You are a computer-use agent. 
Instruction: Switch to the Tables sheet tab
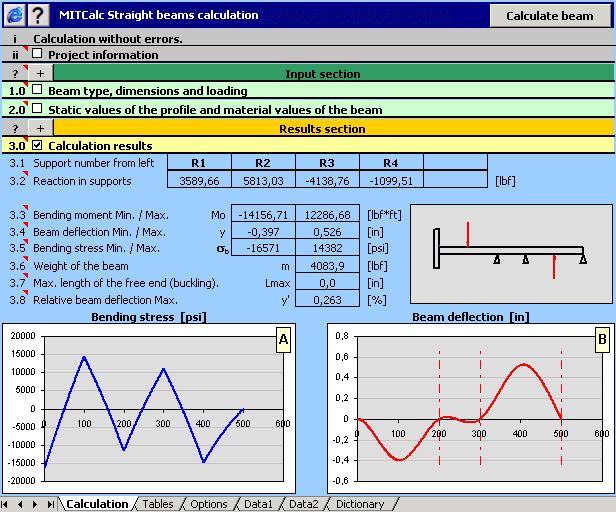tap(158, 504)
